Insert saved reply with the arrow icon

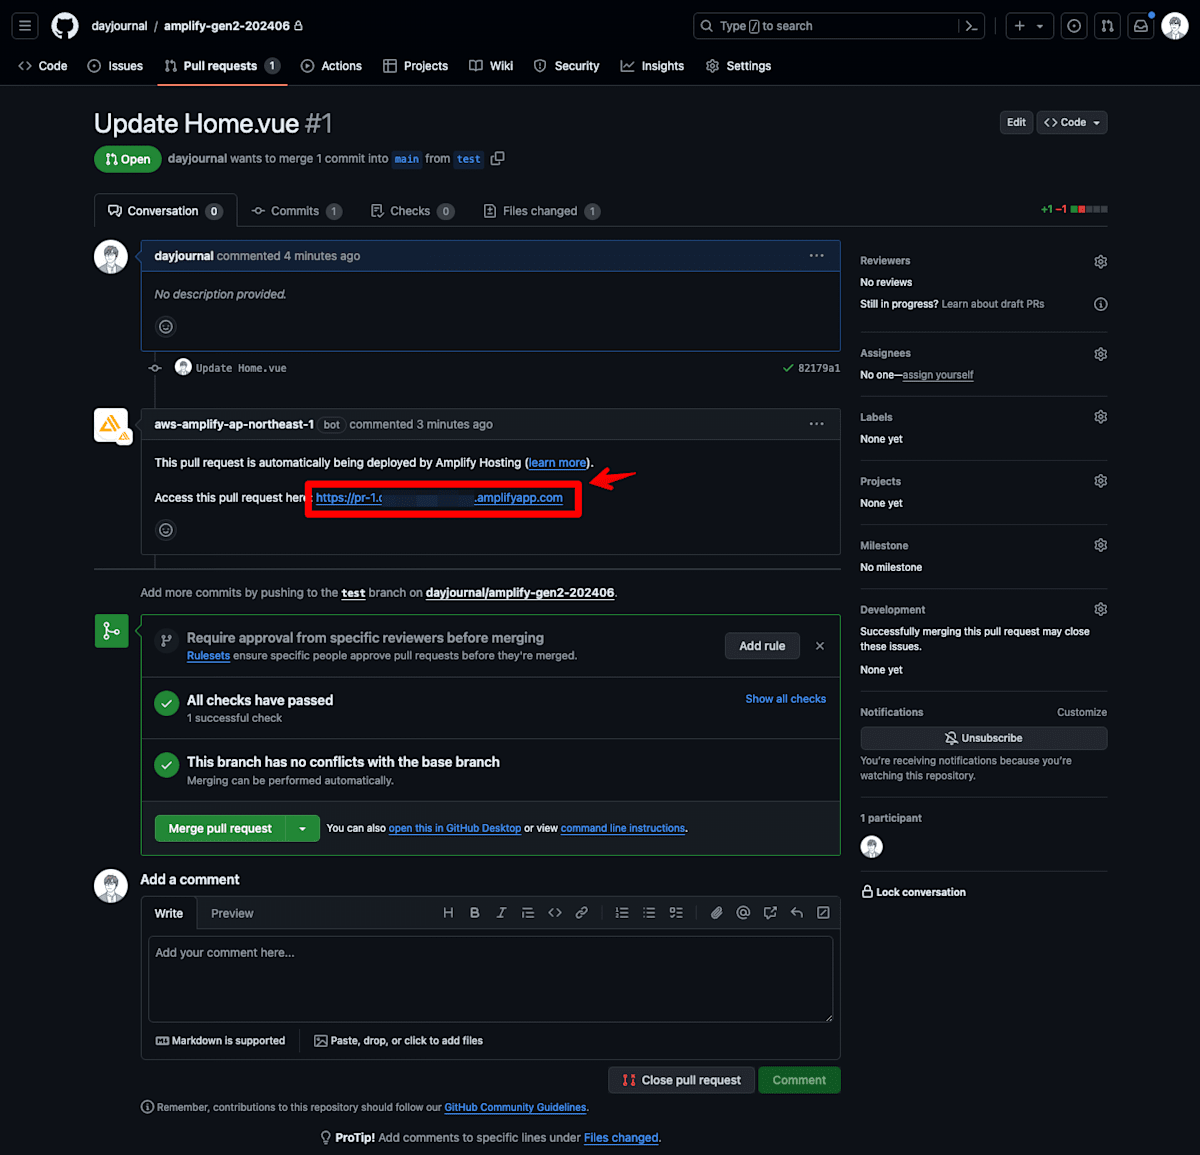pyautogui.click(x=797, y=913)
